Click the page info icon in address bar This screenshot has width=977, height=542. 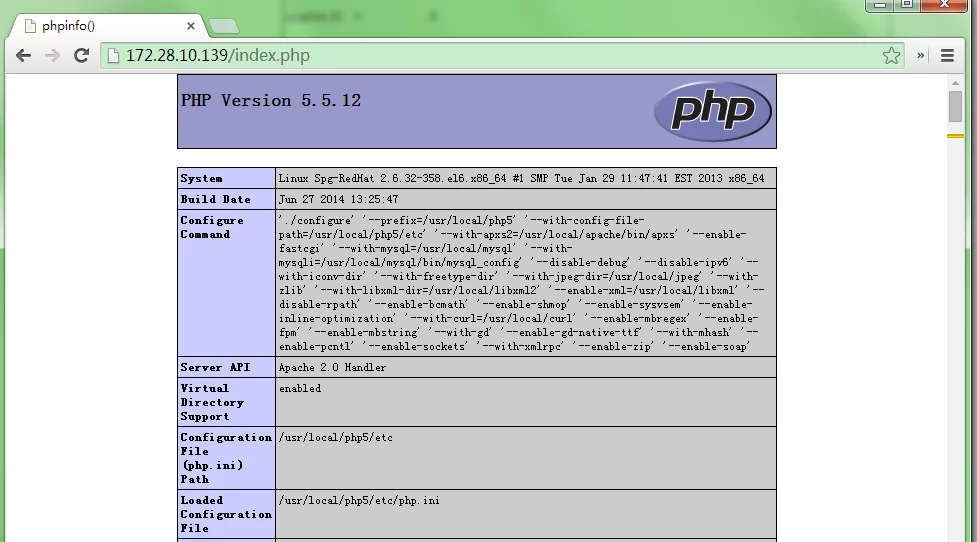tap(113, 56)
